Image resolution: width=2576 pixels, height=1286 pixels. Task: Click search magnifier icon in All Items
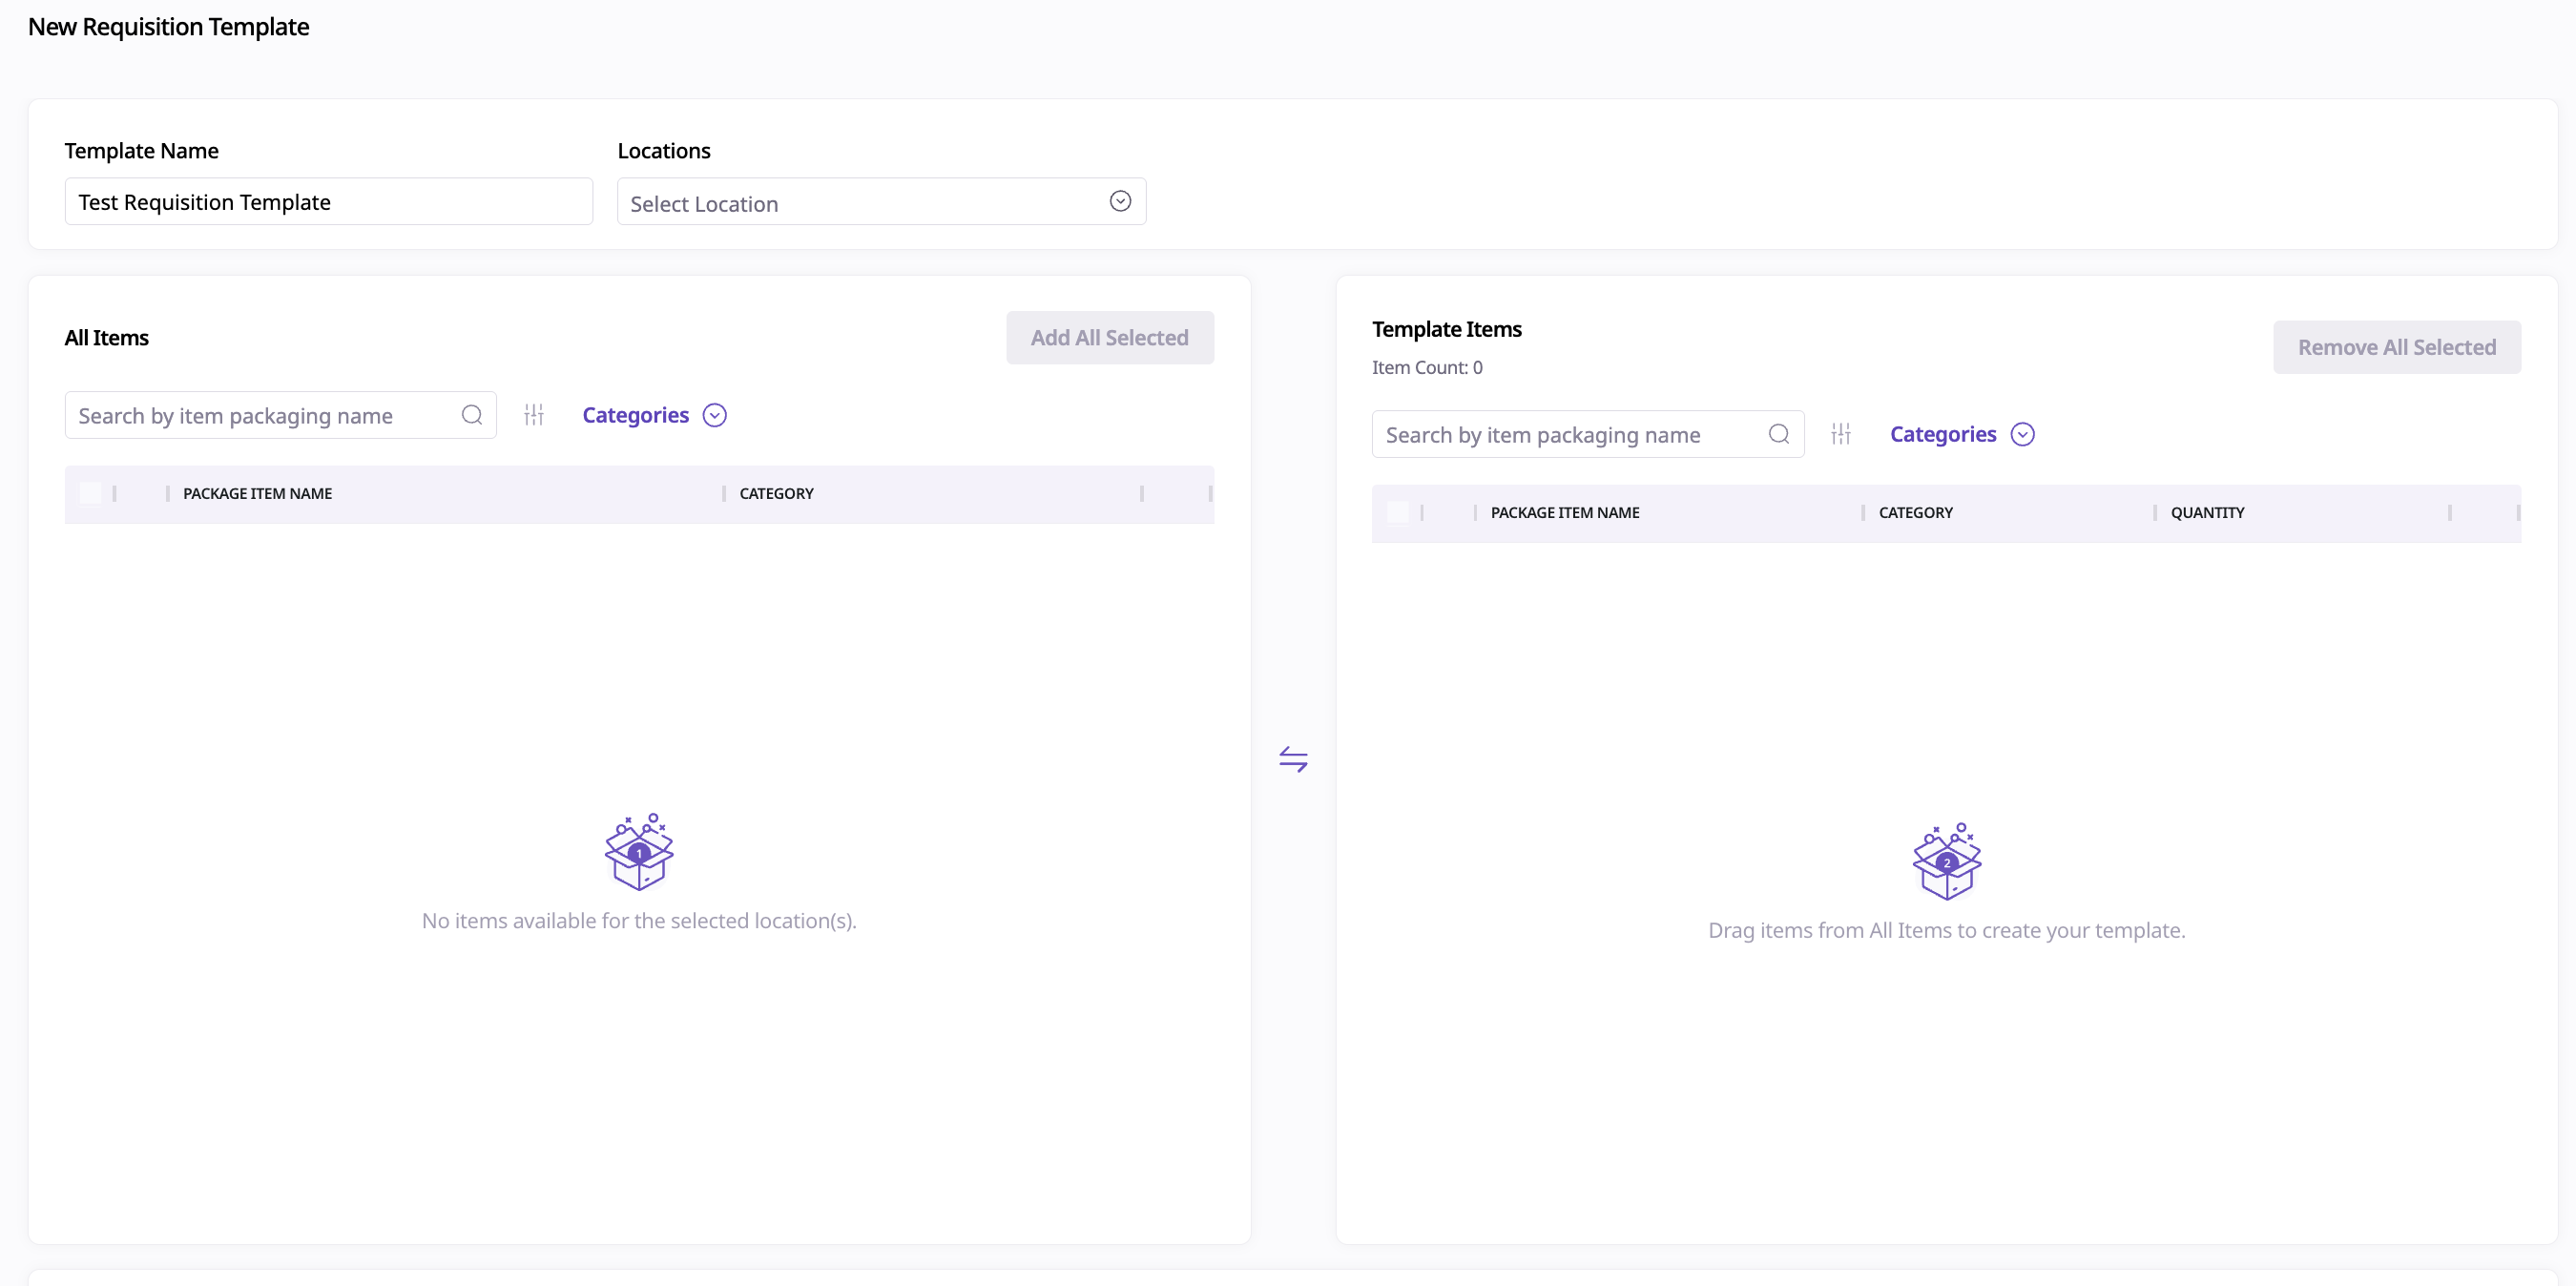(472, 415)
